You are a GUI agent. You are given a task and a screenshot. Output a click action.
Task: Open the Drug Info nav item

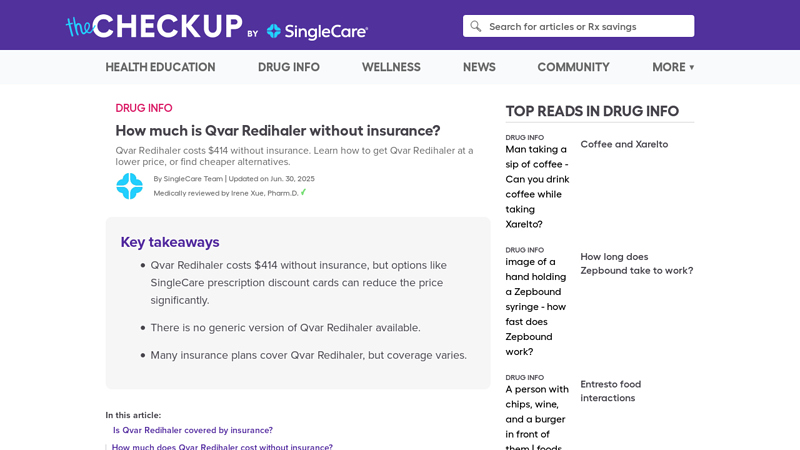[x=289, y=67]
